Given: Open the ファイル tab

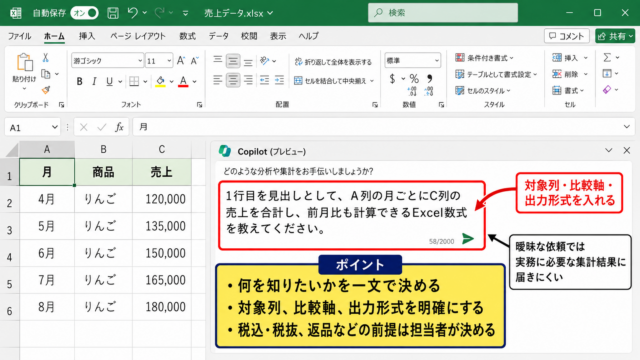Looking at the screenshot, I should [x=19, y=36].
